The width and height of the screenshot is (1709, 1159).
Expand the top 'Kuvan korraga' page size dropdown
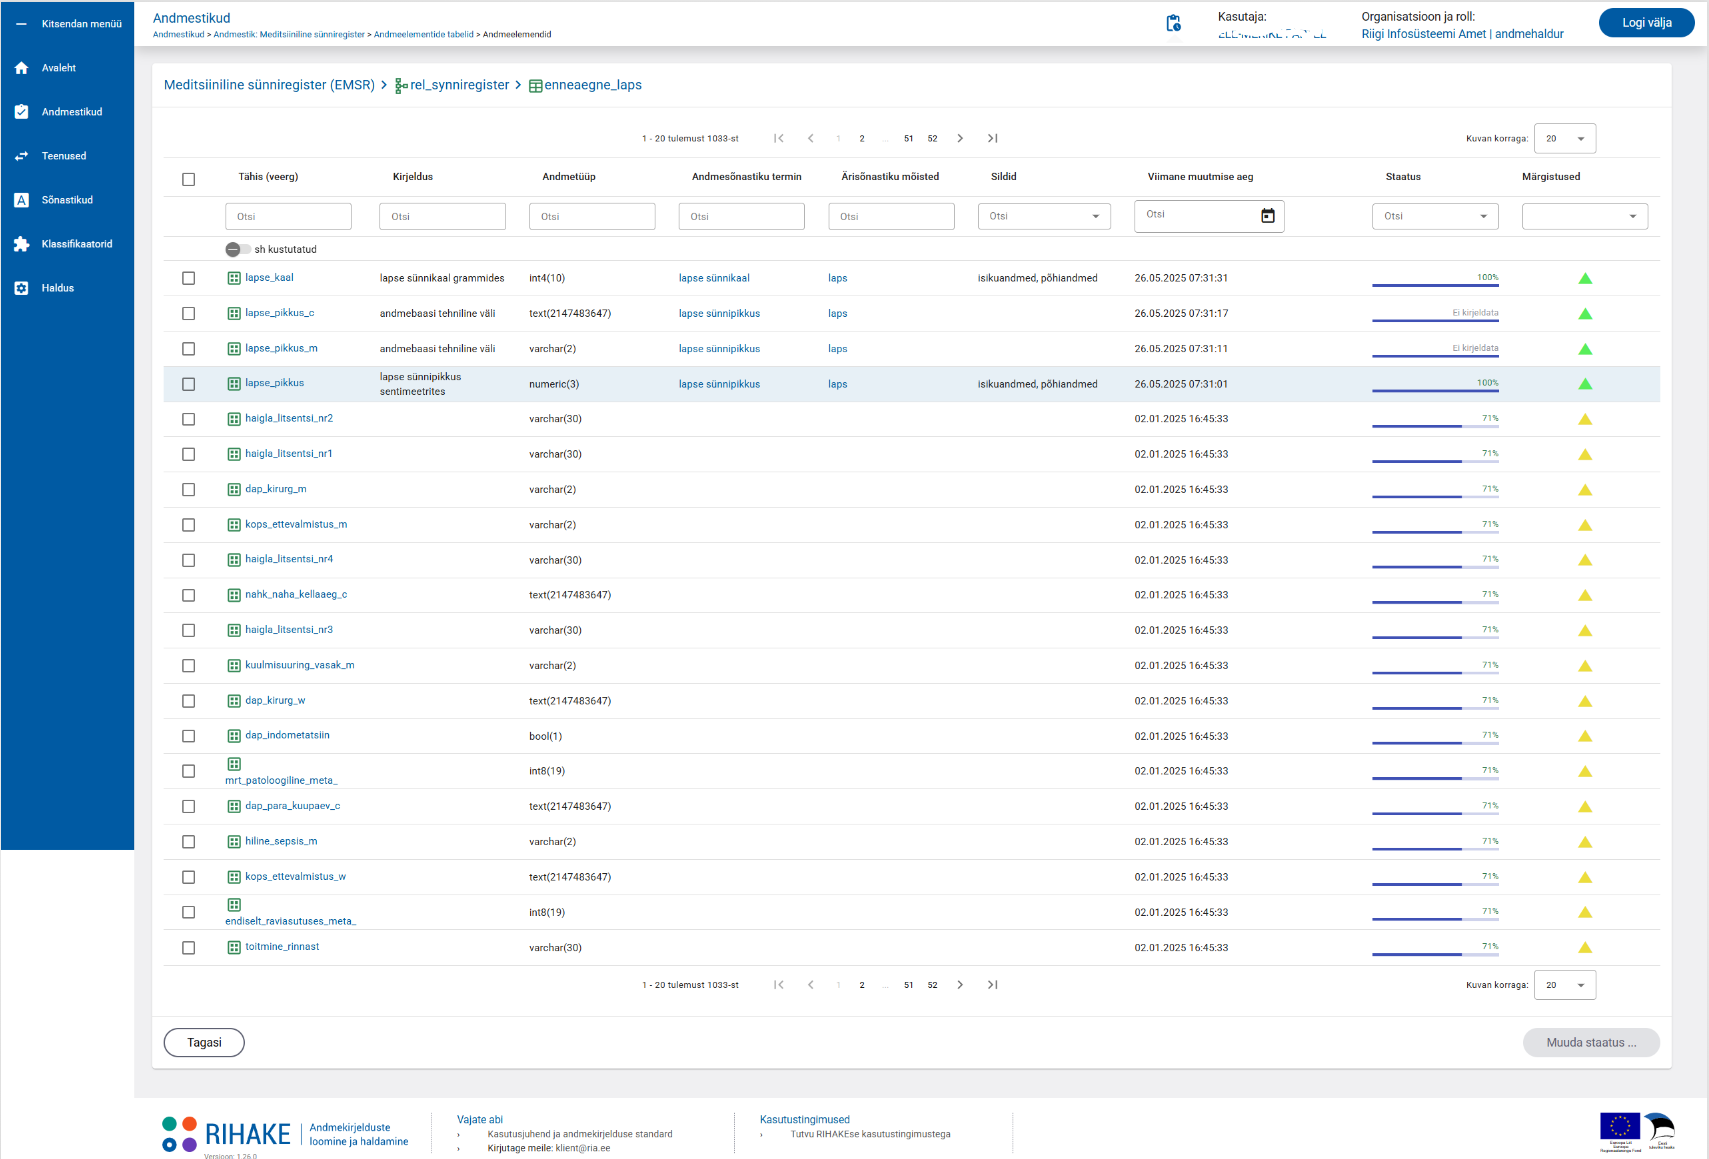tap(1565, 139)
